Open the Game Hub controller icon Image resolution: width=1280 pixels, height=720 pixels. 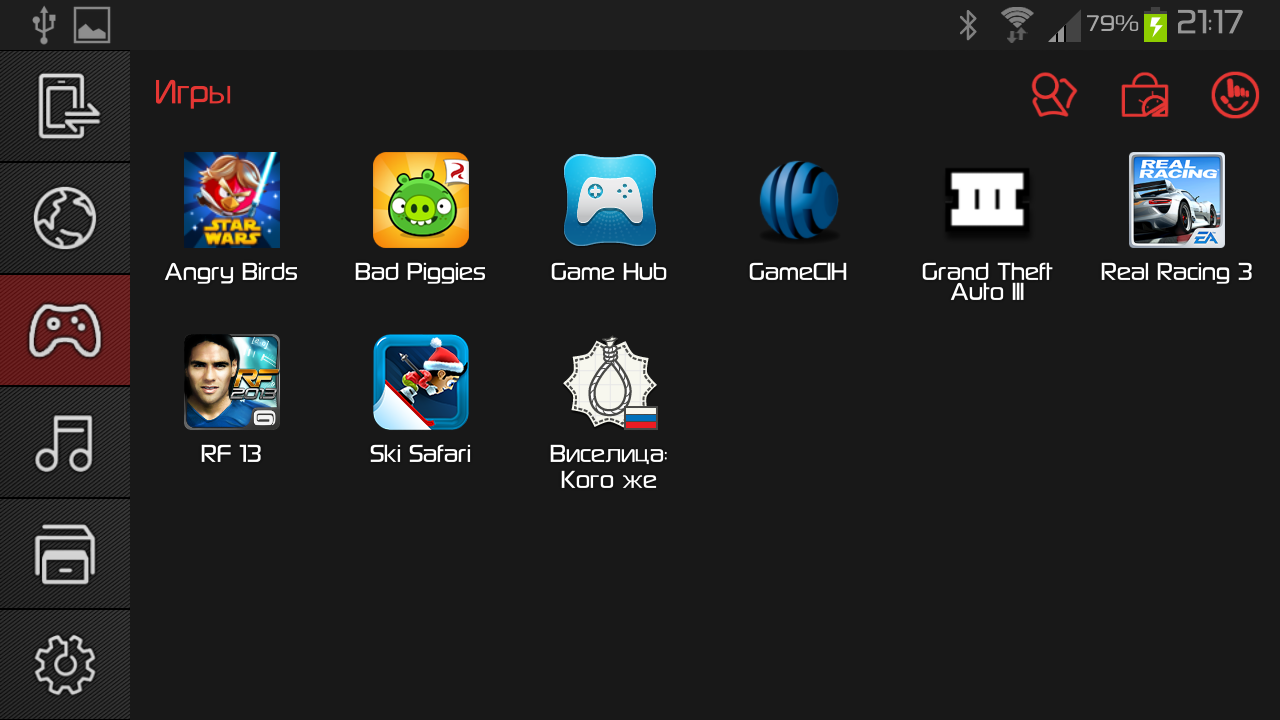[x=610, y=200]
